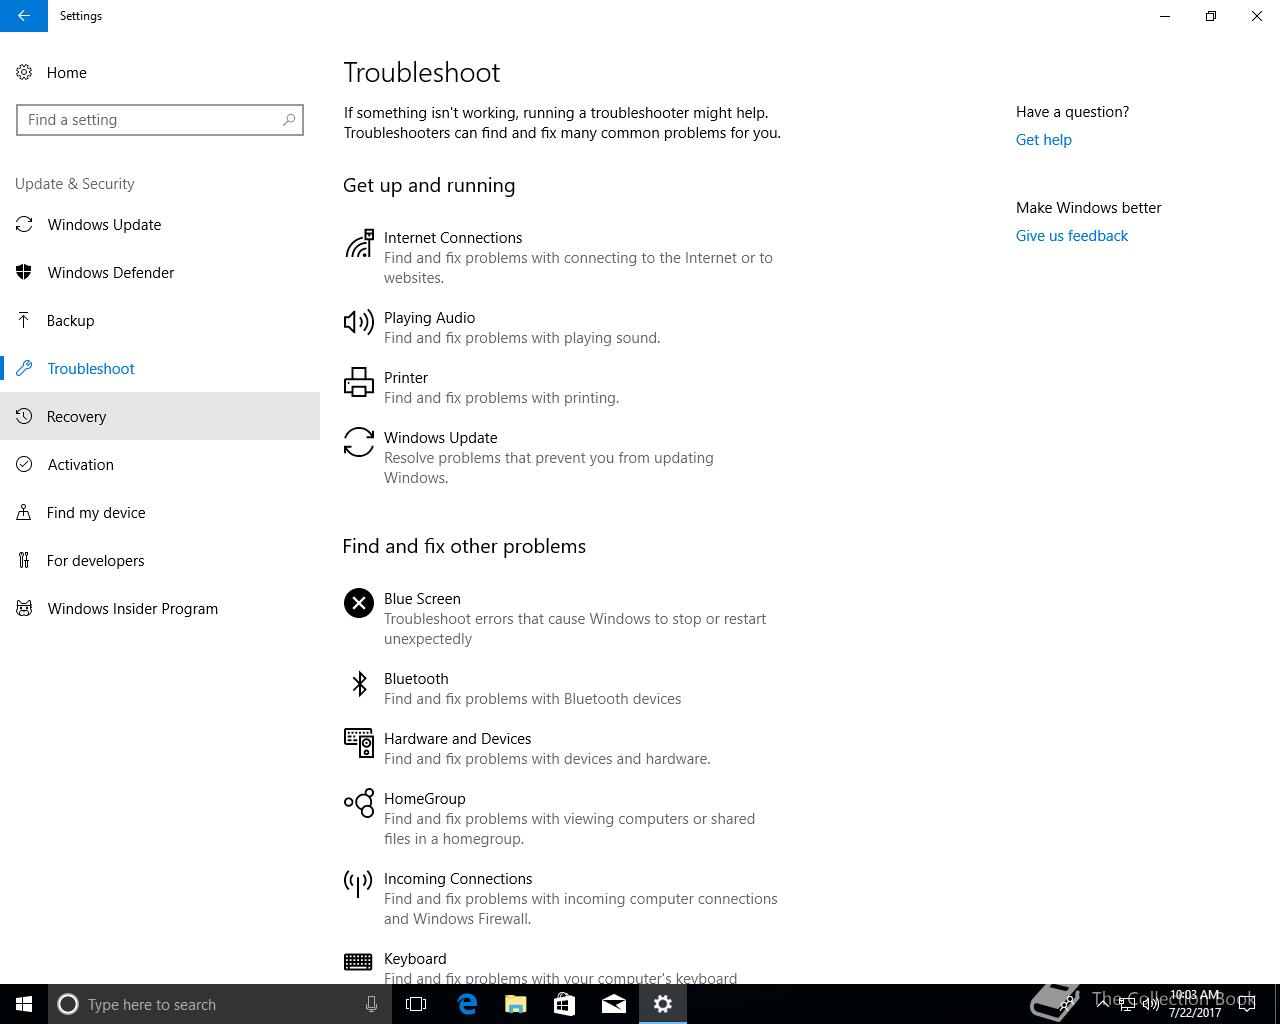Select Playing Audio troubleshooter title
Screen dimensions: 1280x1024
click(x=429, y=318)
